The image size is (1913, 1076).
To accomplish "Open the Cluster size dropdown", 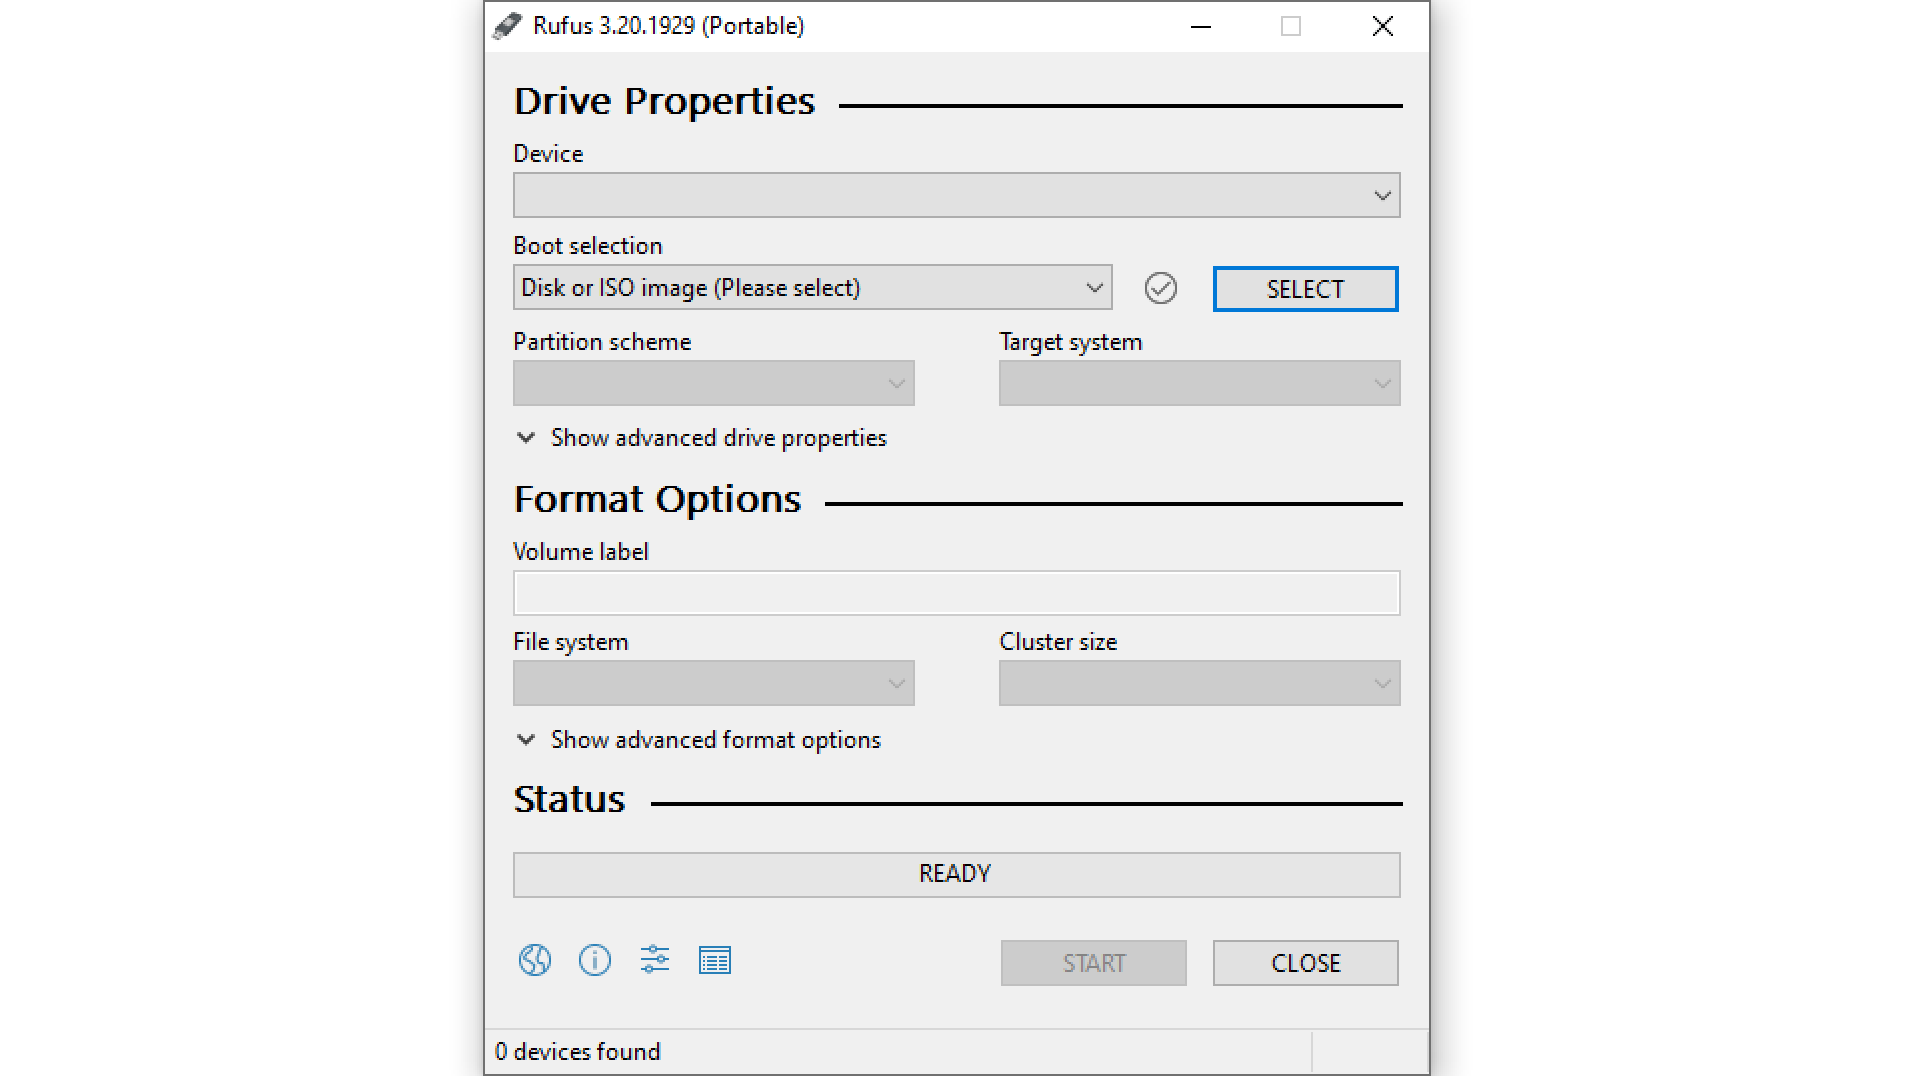I will coord(1199,683).
